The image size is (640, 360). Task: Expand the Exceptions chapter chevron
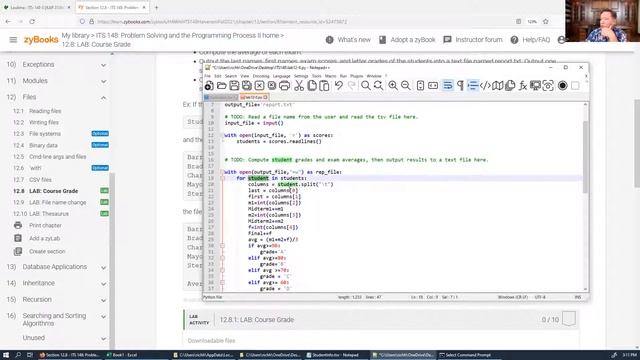[104, 65]
